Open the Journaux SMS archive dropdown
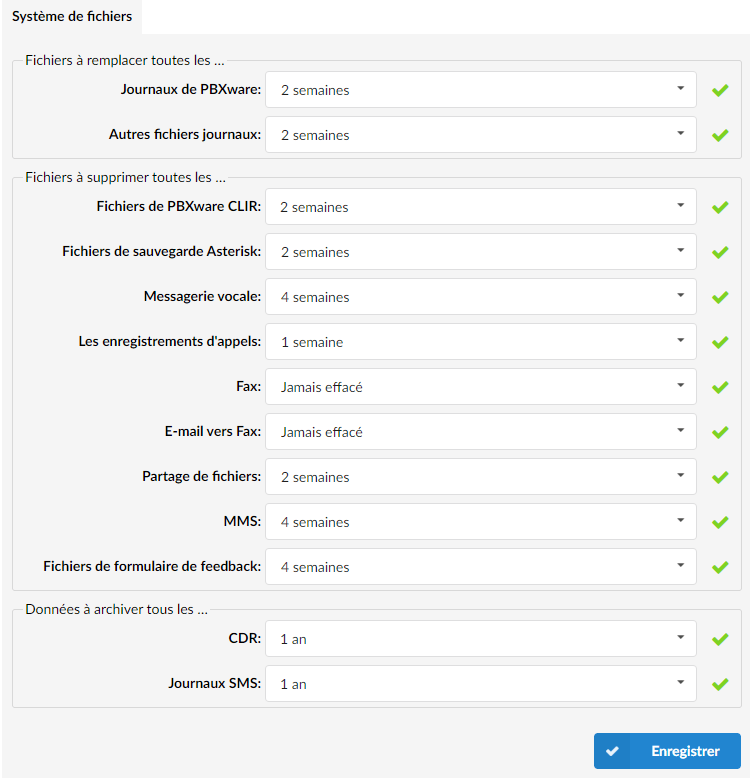 pyautogui.click(x=481, y=684)
